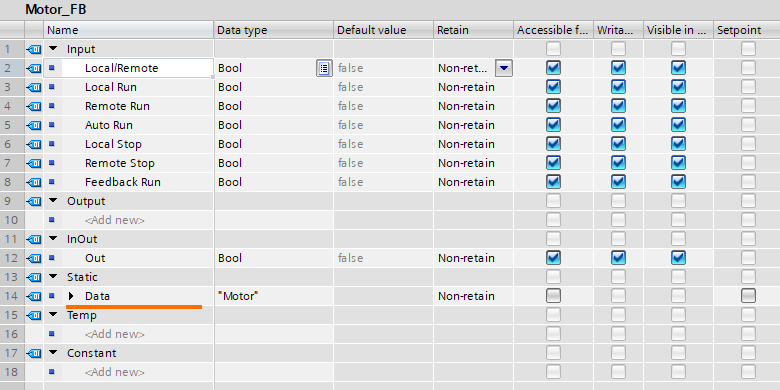780x390 pixels.
Task: Uncheck Accessible from HMI for Out
Action: [553, 258]
